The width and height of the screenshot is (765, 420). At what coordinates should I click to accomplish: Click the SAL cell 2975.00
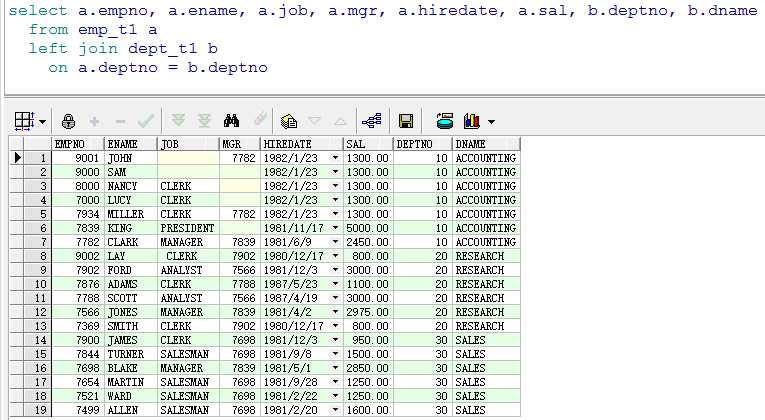coord(368,312)
